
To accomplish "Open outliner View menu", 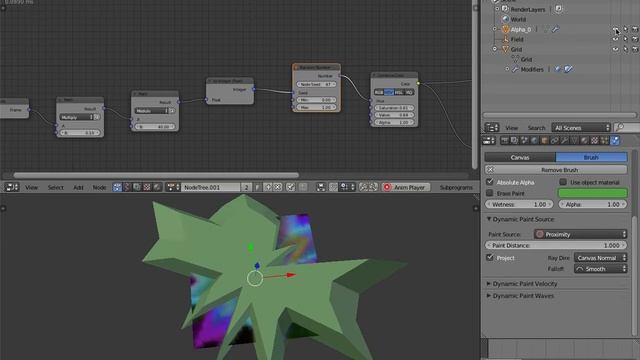I will click(511, 128).
